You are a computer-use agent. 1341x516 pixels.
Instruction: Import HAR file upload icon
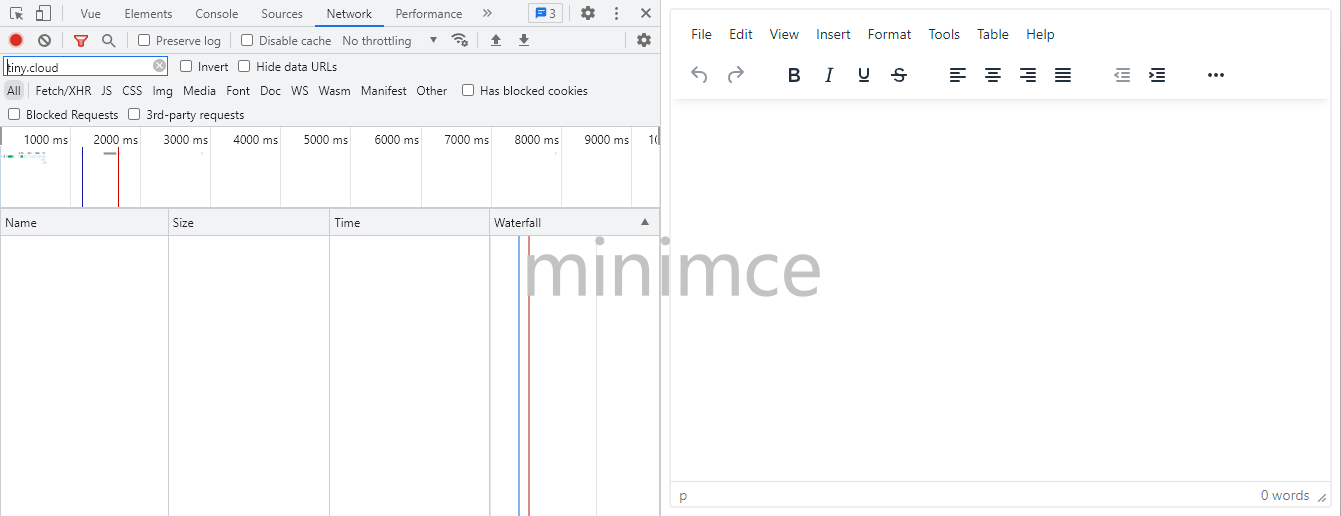(x=496, y=40)
